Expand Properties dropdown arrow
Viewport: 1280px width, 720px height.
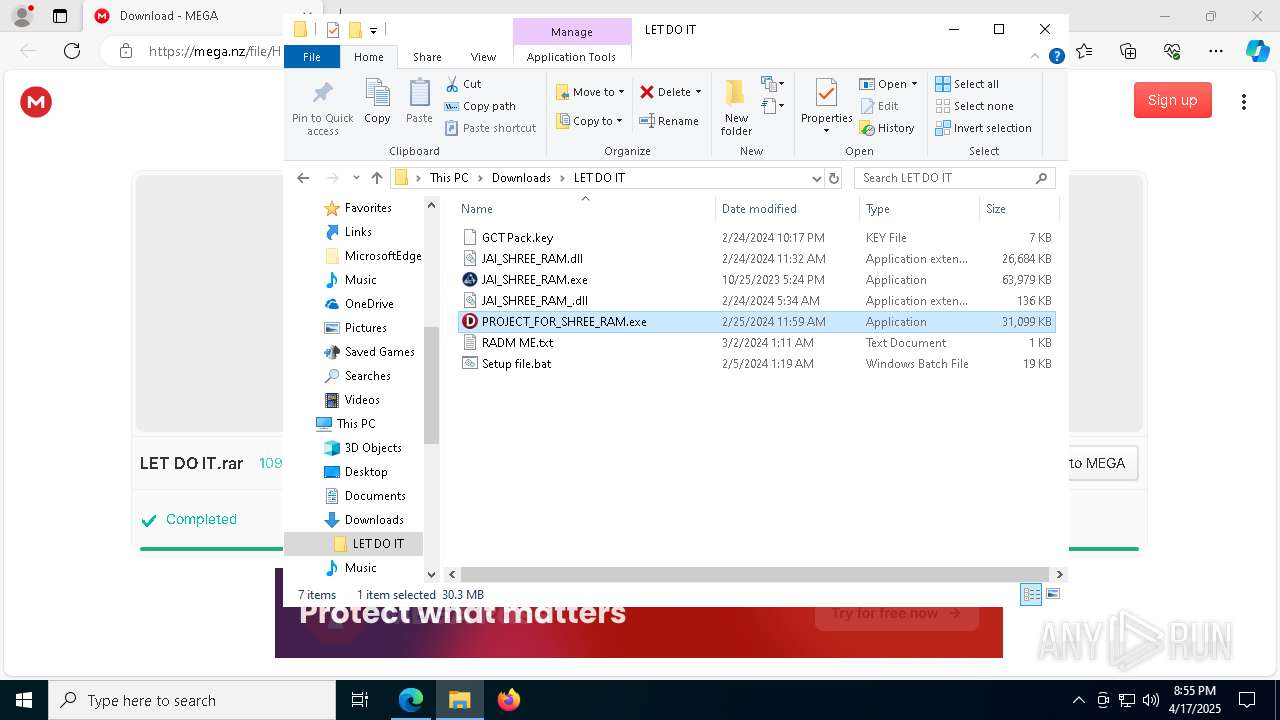coord(826,131)
